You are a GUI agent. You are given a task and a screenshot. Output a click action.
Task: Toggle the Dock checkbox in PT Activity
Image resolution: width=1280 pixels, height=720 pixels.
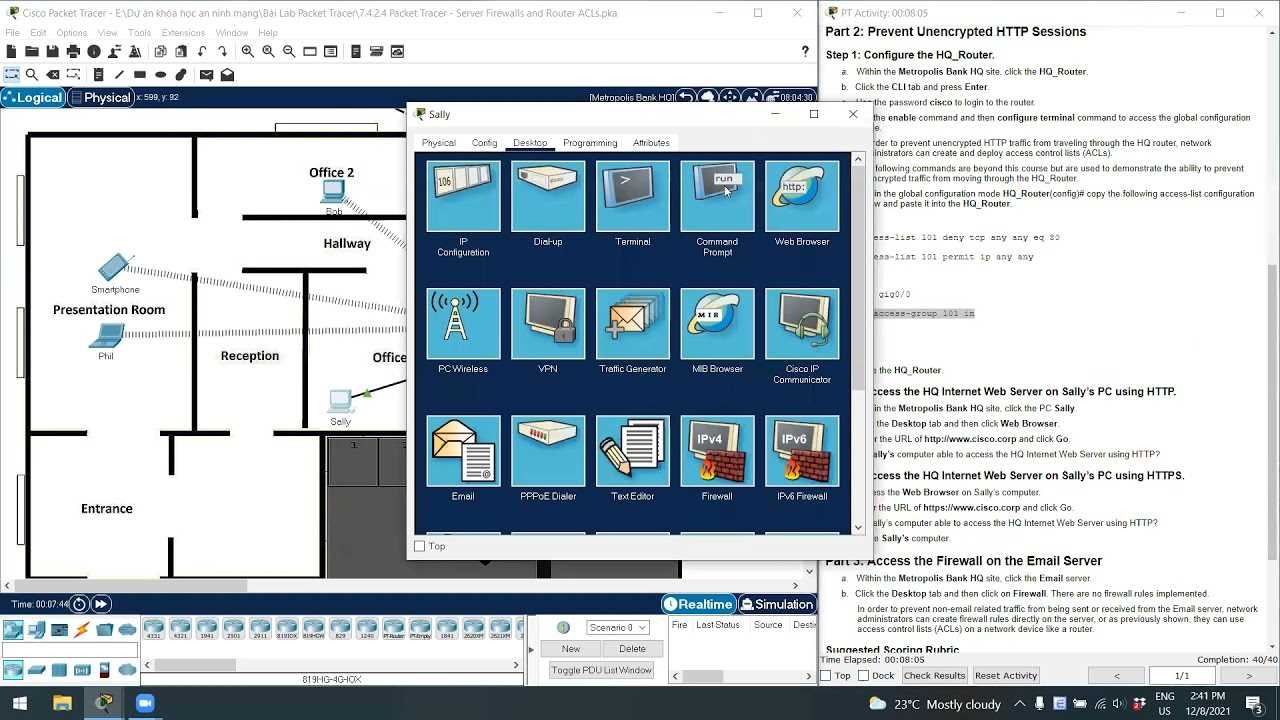(x=864, y=676)
